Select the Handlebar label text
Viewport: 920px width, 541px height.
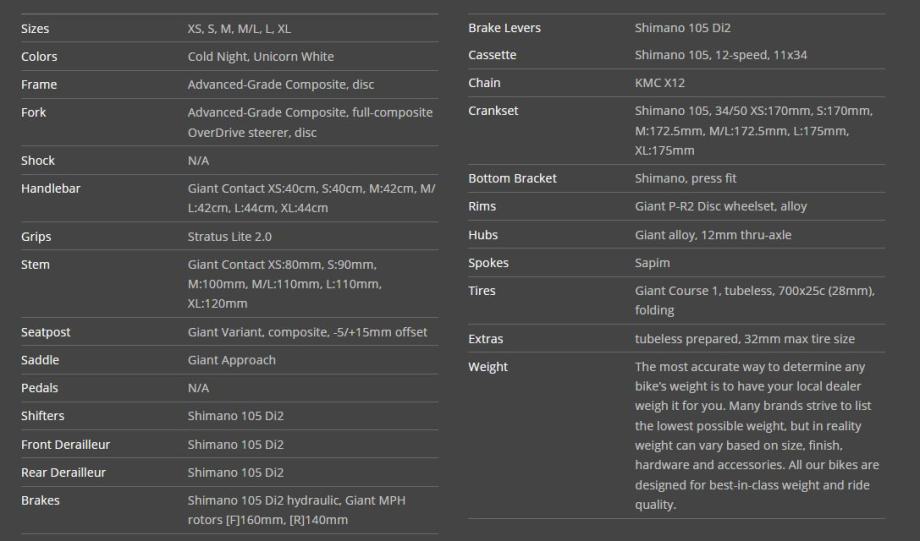[x=50, y=188]
